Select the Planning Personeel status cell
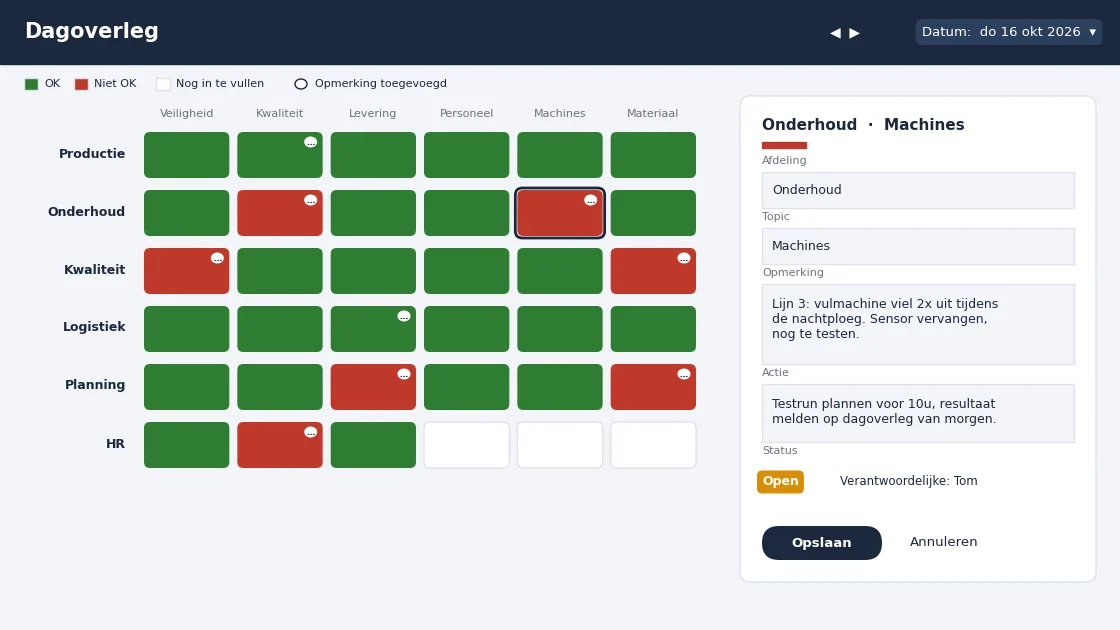Viewport: 1120px width, 630px height. click(466, 387)
